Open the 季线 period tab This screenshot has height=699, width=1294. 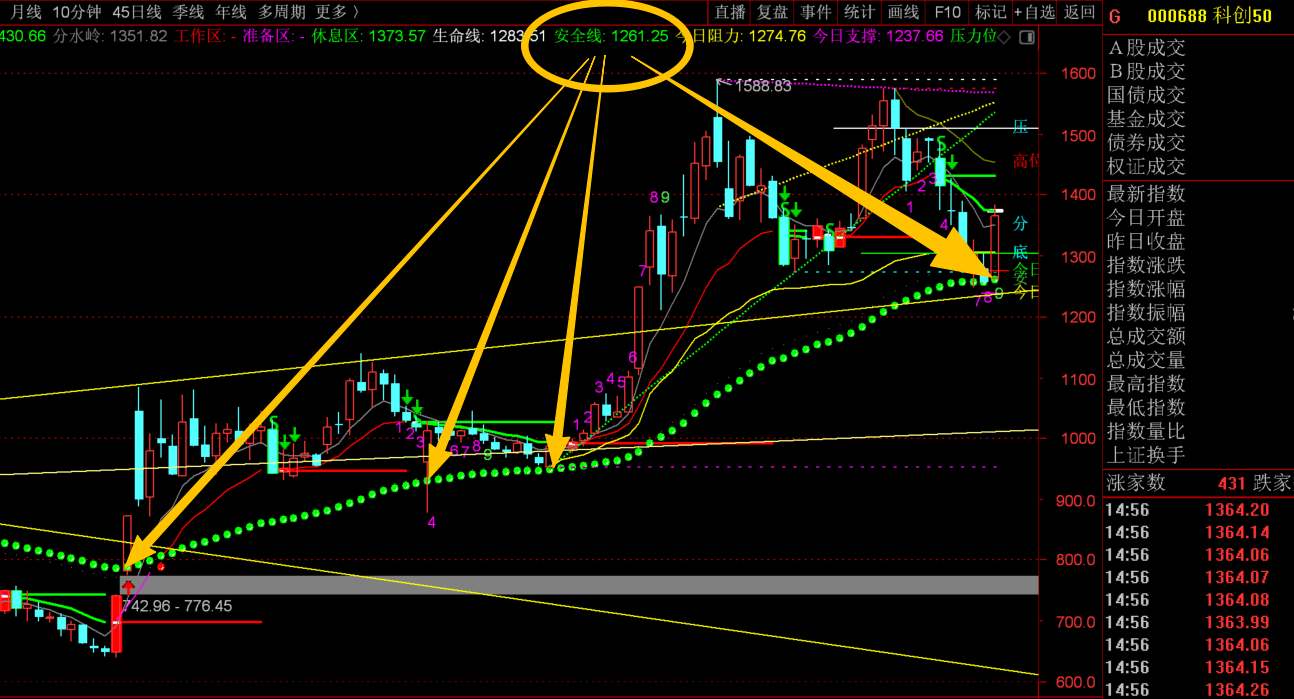coord(188,12)
